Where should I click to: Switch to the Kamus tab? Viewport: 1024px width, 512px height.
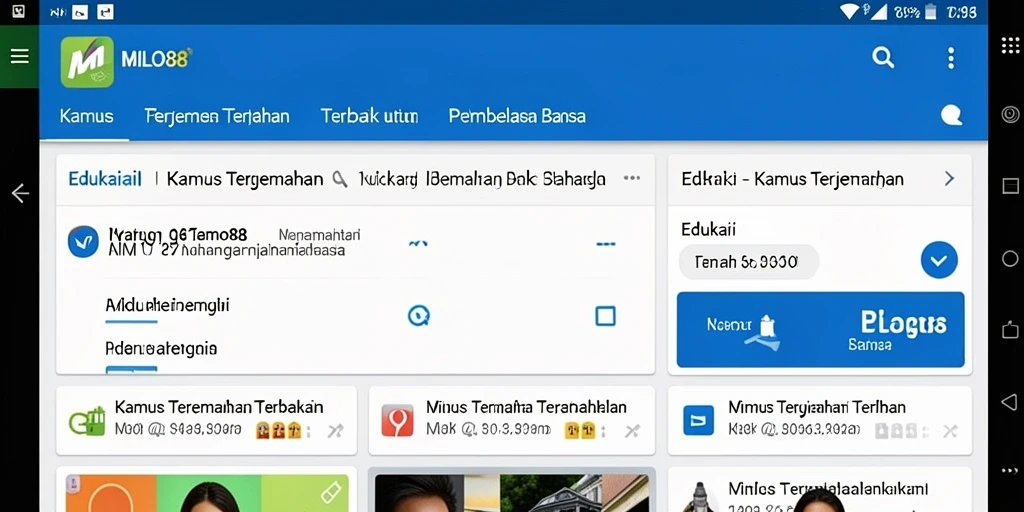[86, 116]
